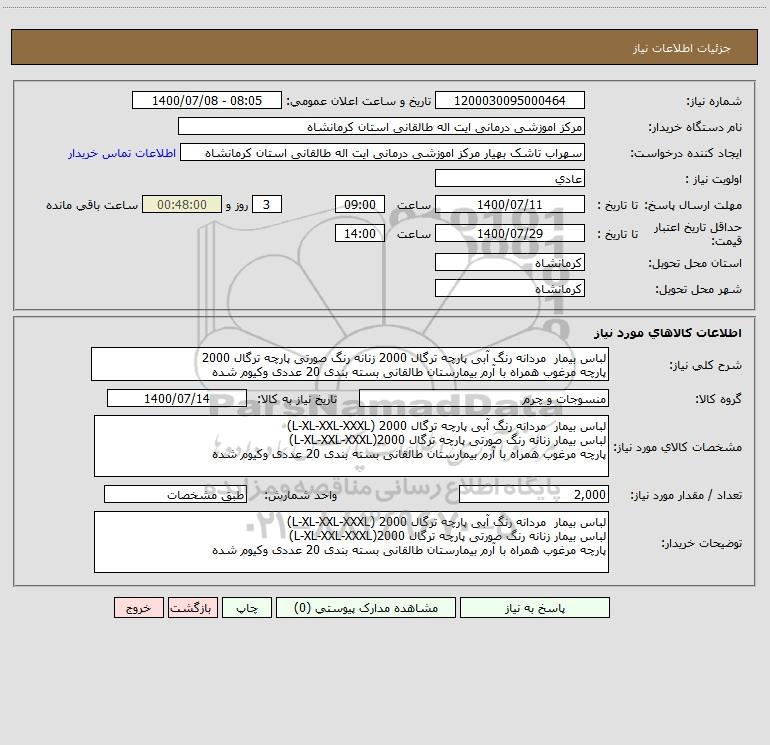Viewport: 770px width, 745px height.
Task: Click the شرح کلی نیاز description box
Action: (350, 364)
